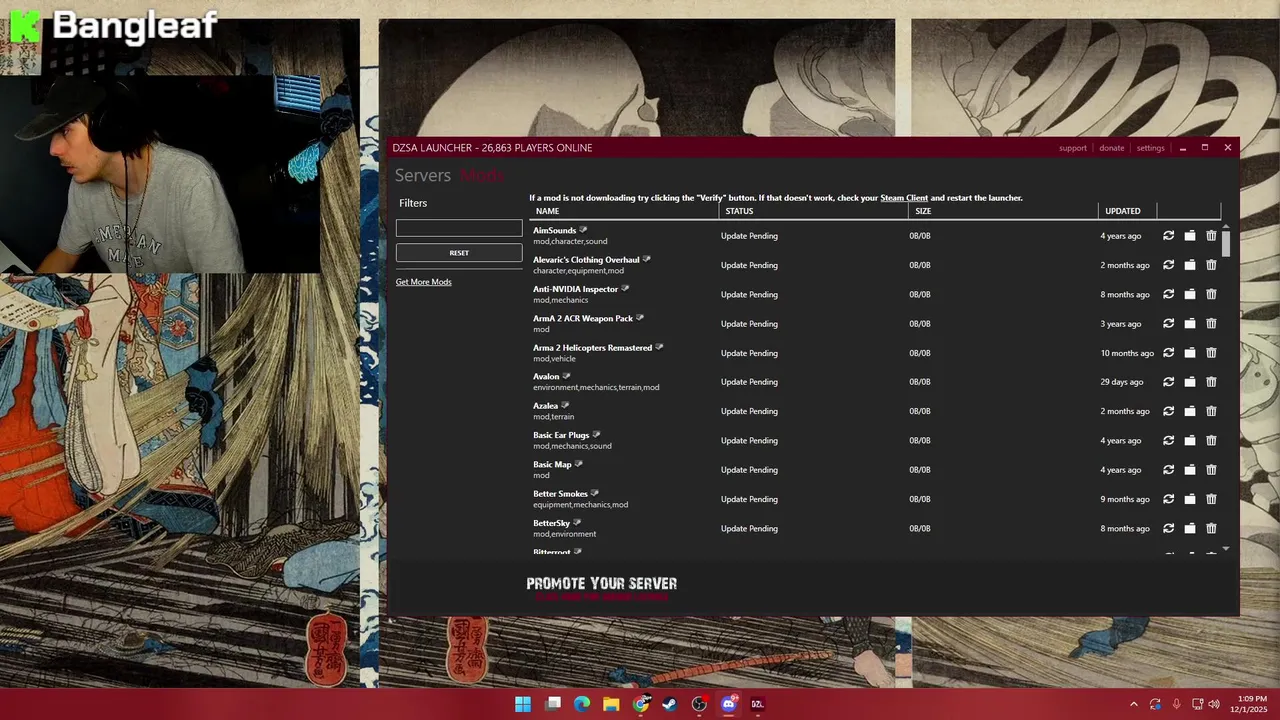Image resolution: width=1280 pixels, height=720 pixels.
Task: Delete the BetterSky mod
Action: click(x=1211, y=528)
